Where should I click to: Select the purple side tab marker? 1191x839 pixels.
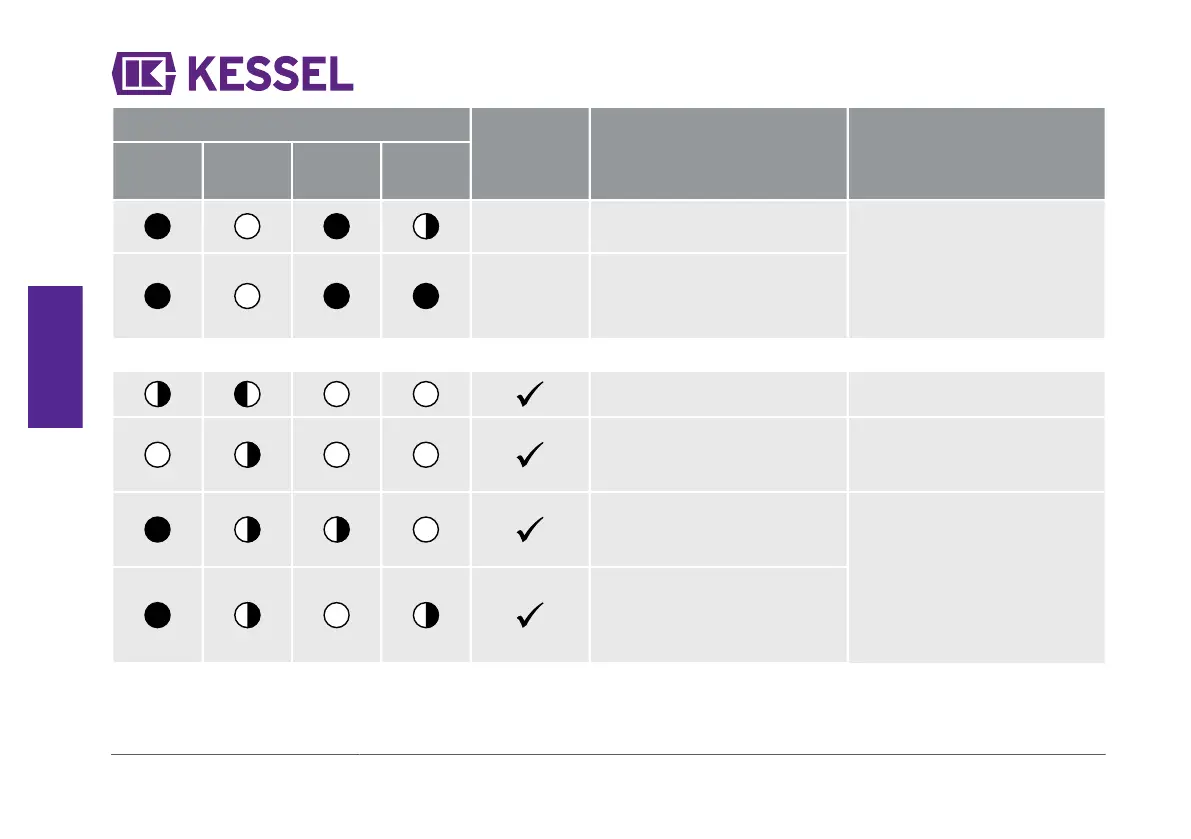[x=55, y=357]
